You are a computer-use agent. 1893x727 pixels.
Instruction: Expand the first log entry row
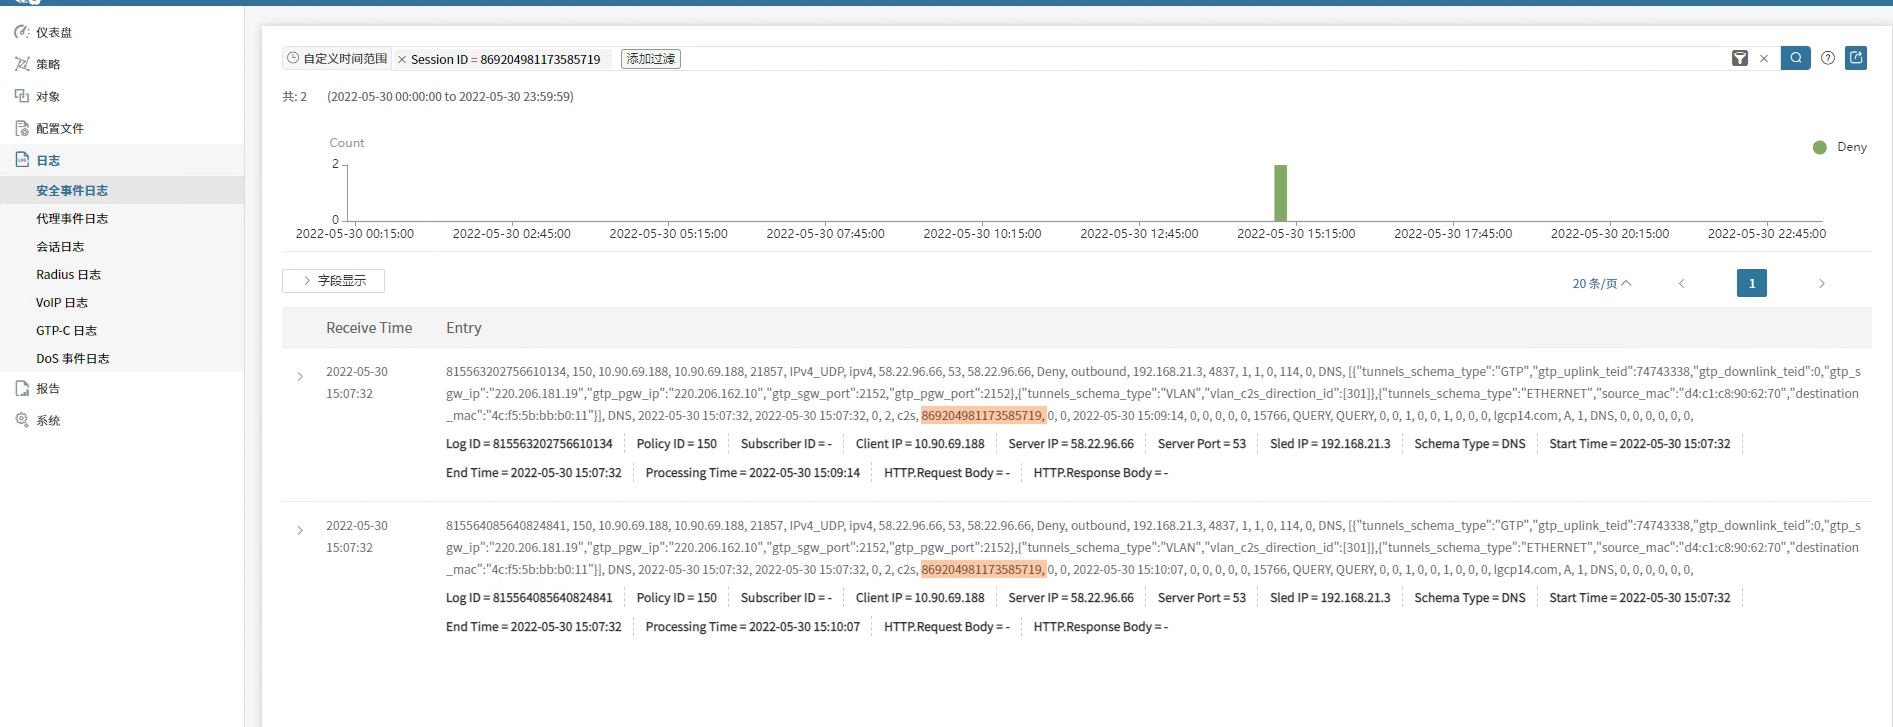(300, 377)
